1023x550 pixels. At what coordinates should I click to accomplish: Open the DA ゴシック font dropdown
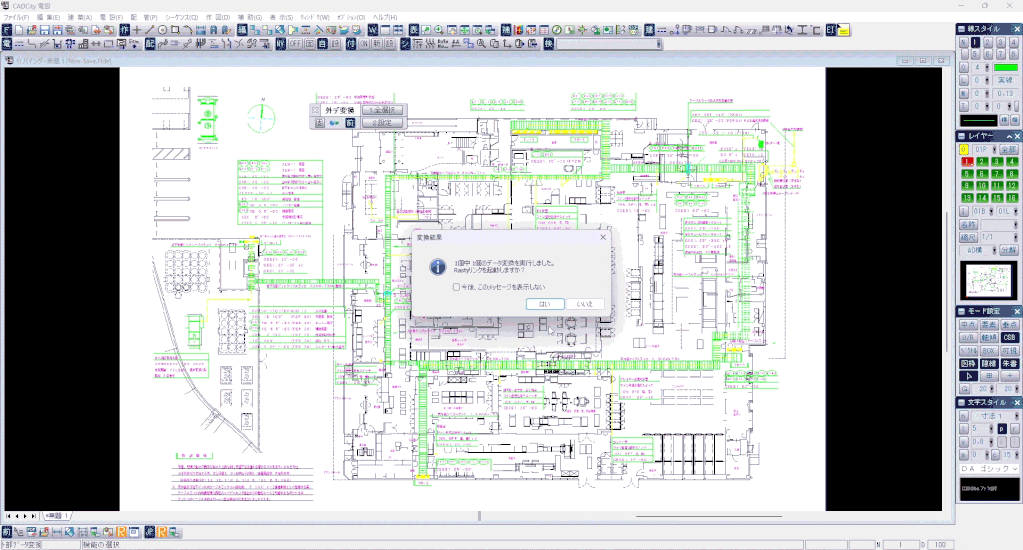(x=989, y=469)
